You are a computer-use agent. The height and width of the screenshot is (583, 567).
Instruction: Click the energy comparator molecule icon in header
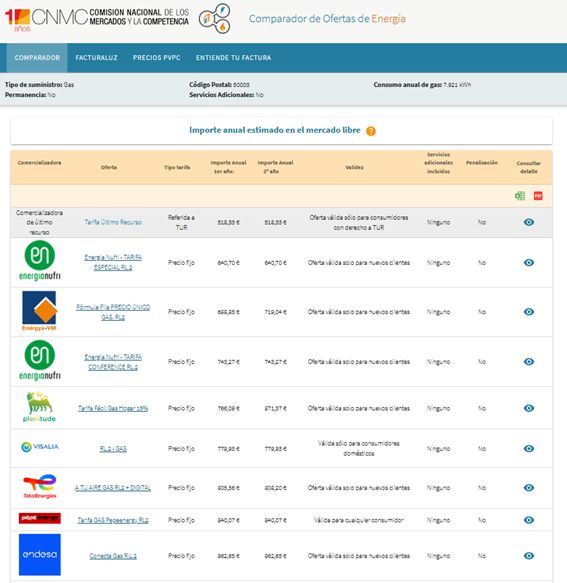click(x=215, y=19)
